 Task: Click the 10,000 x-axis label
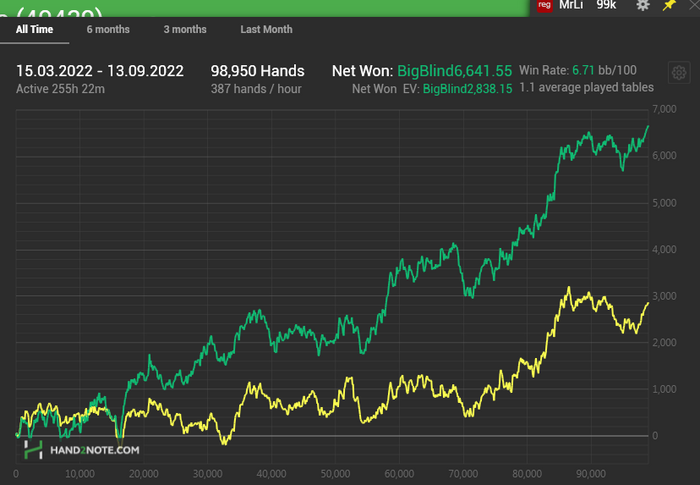(x=80, y=474)
